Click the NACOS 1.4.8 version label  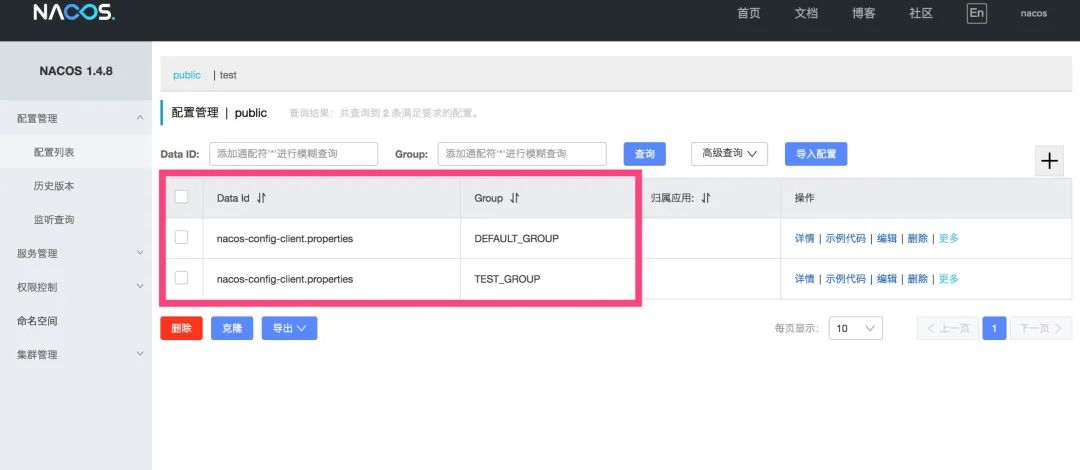[x=76, y=70]
